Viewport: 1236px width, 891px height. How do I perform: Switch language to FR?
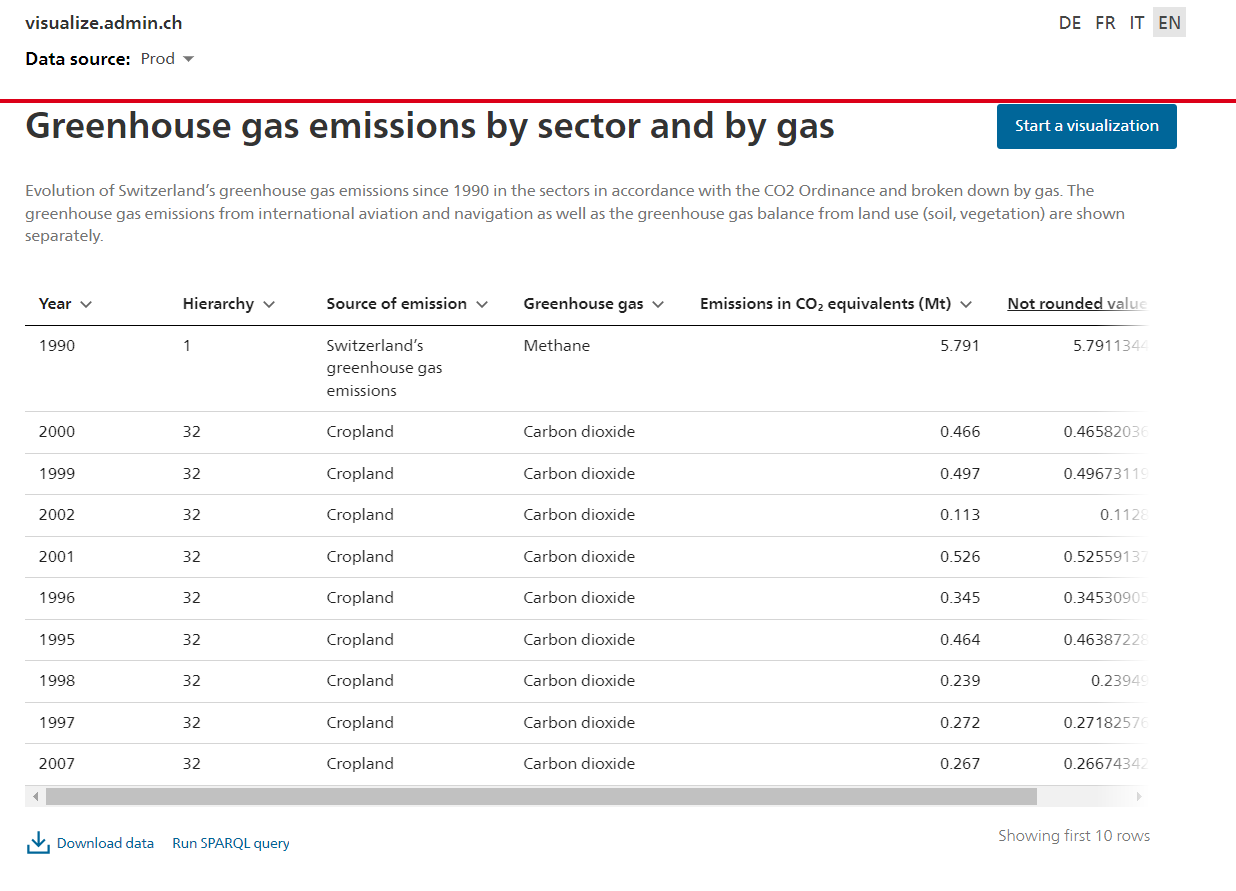click(x=1105, y=23)
